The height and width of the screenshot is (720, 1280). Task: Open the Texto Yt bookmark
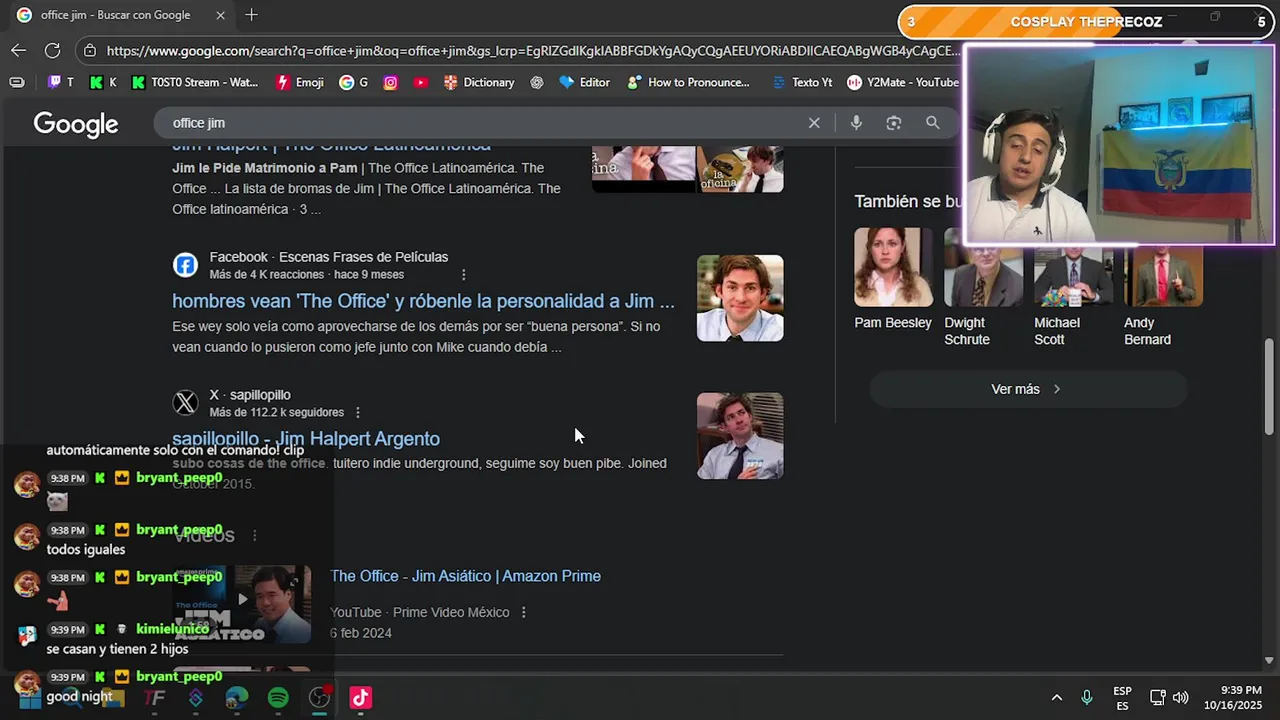point(802,82)
